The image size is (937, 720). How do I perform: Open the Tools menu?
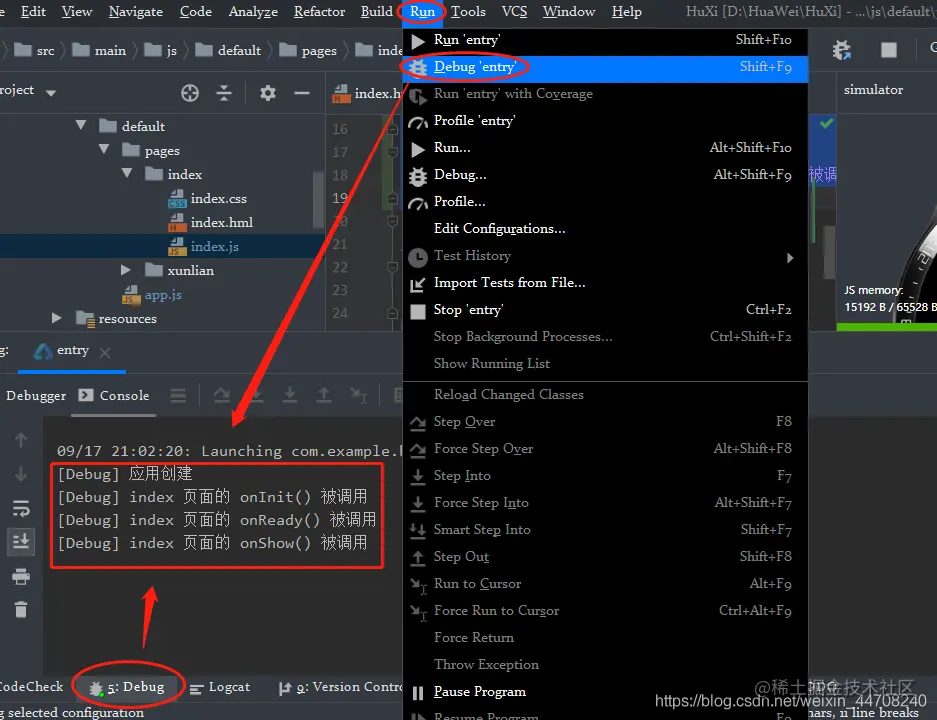[468, 11]
